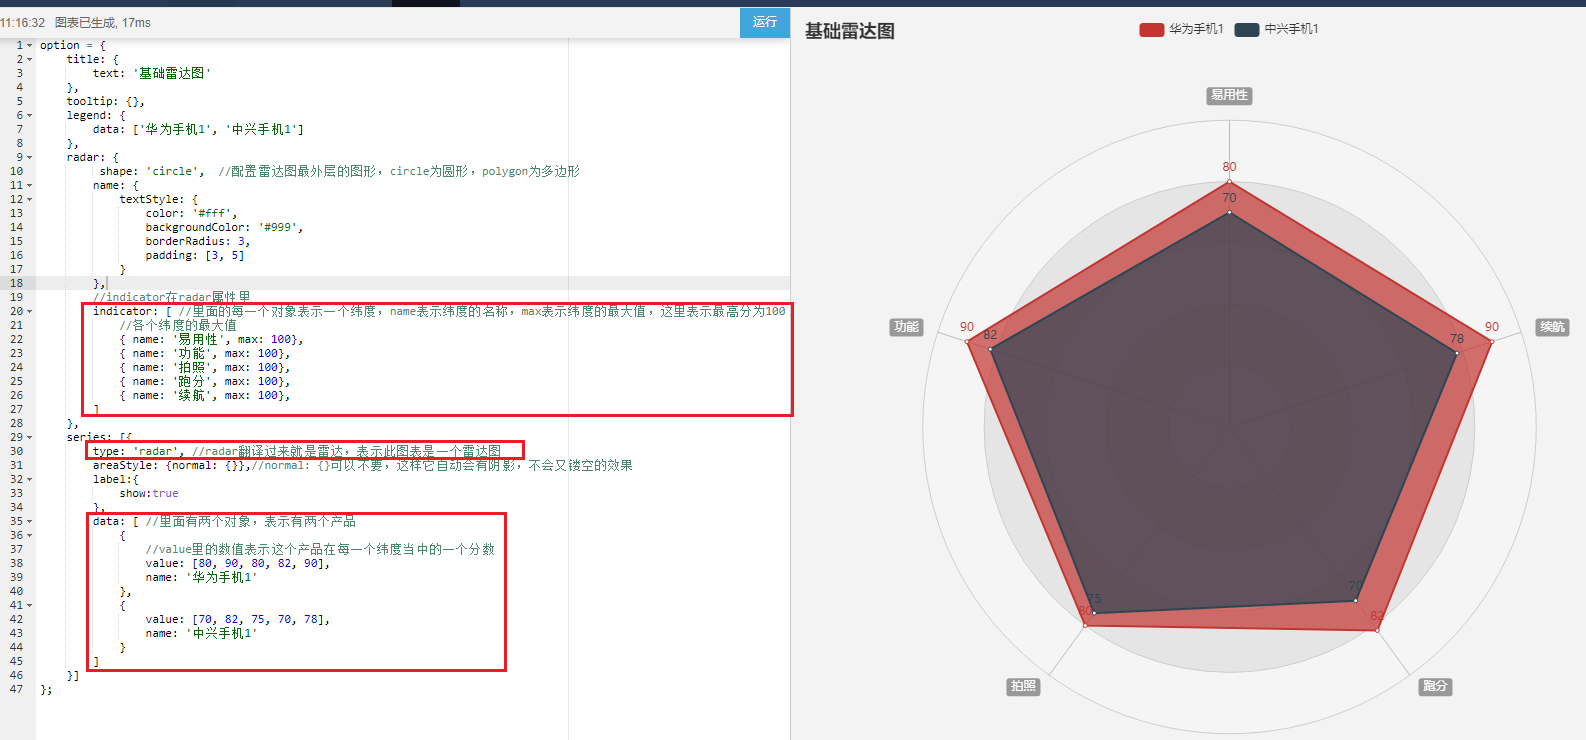Viewport: 1586px width, 740px height.
Task: Click value: [80, 90, 80, 82, 90] line
Action: tap(238, 564)
